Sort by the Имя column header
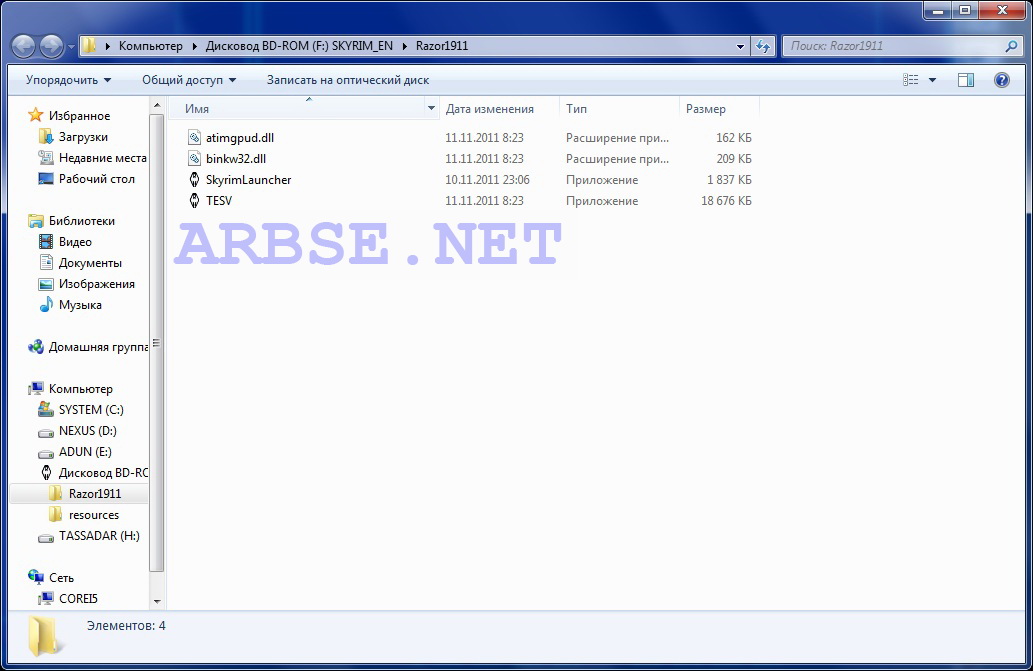 pyautogui.click(x=197, y=109)
